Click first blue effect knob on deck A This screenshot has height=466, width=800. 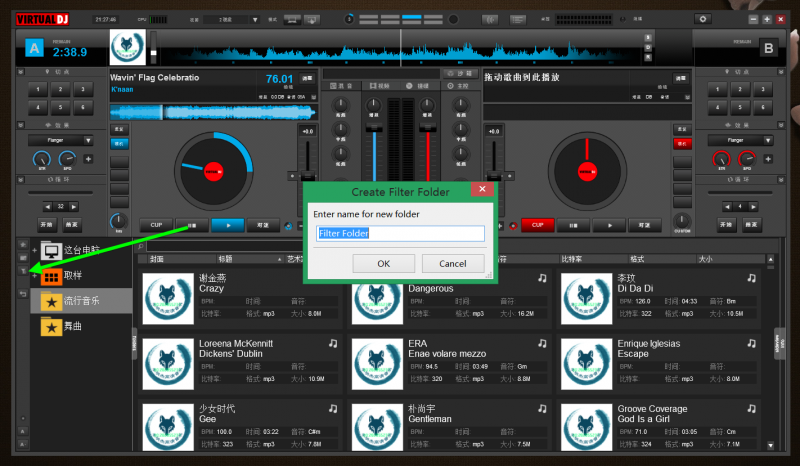(42, 160)
